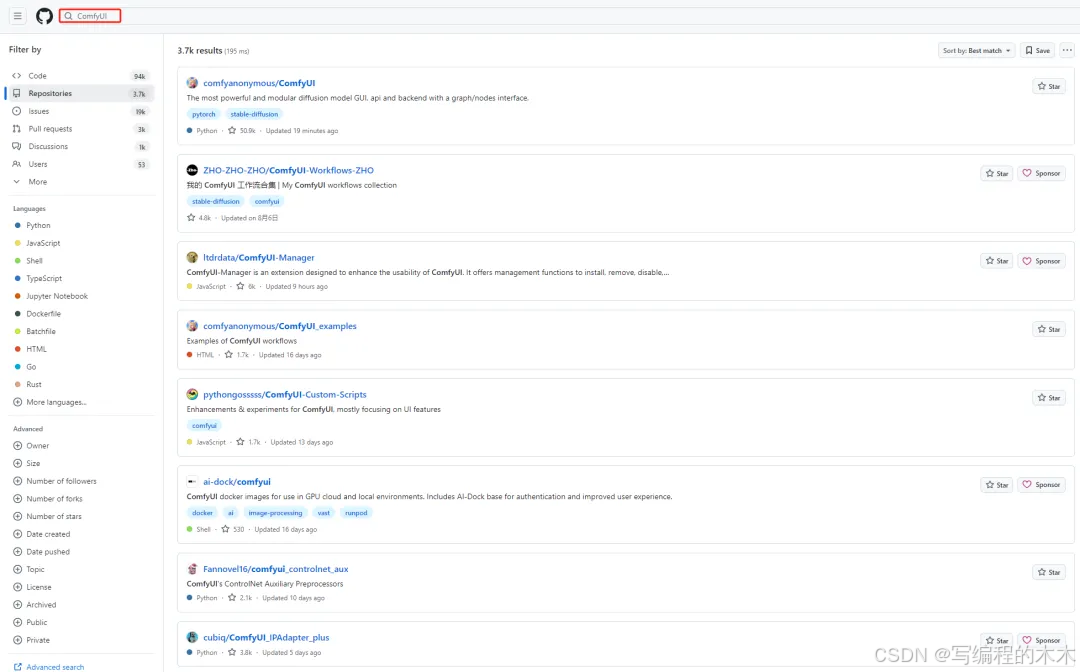Open ZHO-ZHO-ZHO/ComfyUI-Workflows-ZHO repository
The height and width of the screenshot is (672, 1080).
coord(289,170)
